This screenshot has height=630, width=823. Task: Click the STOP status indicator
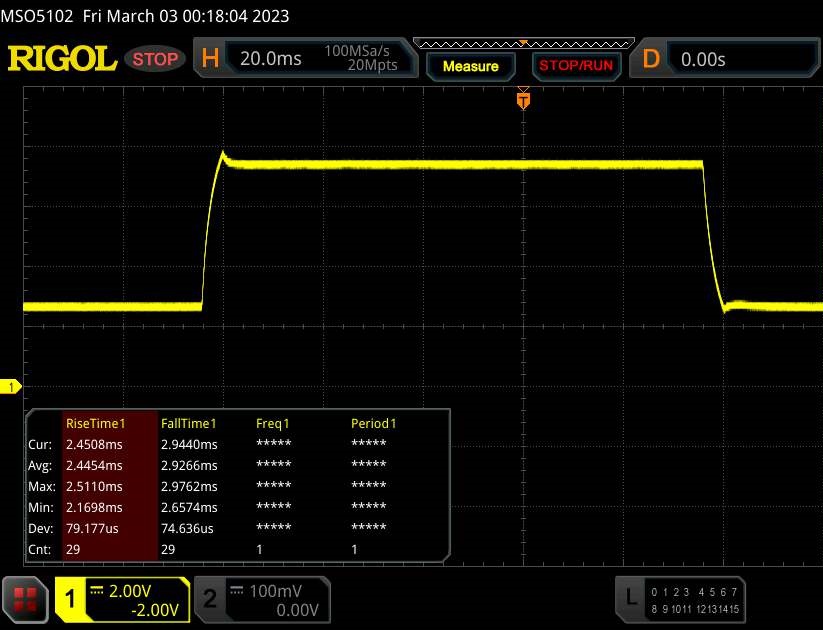click(x=155, y=59)
